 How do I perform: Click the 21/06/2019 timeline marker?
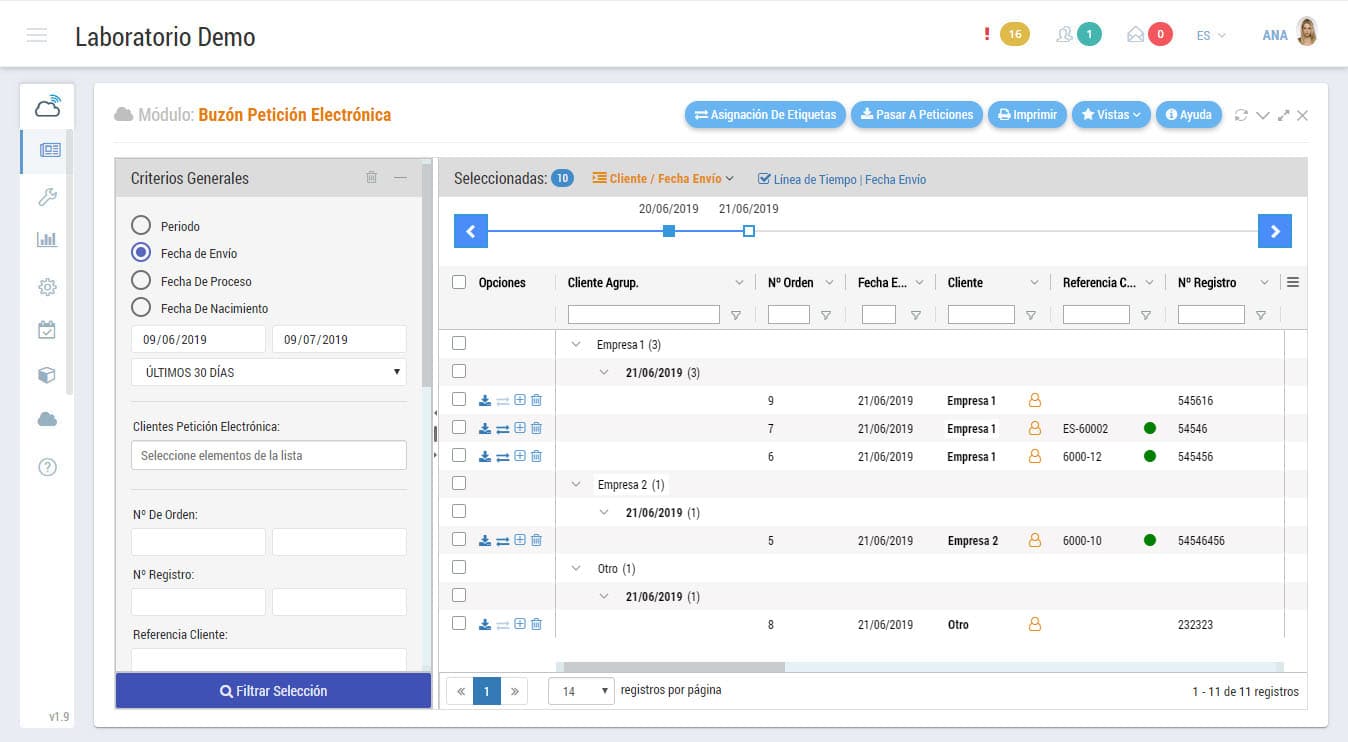[749, 231]
